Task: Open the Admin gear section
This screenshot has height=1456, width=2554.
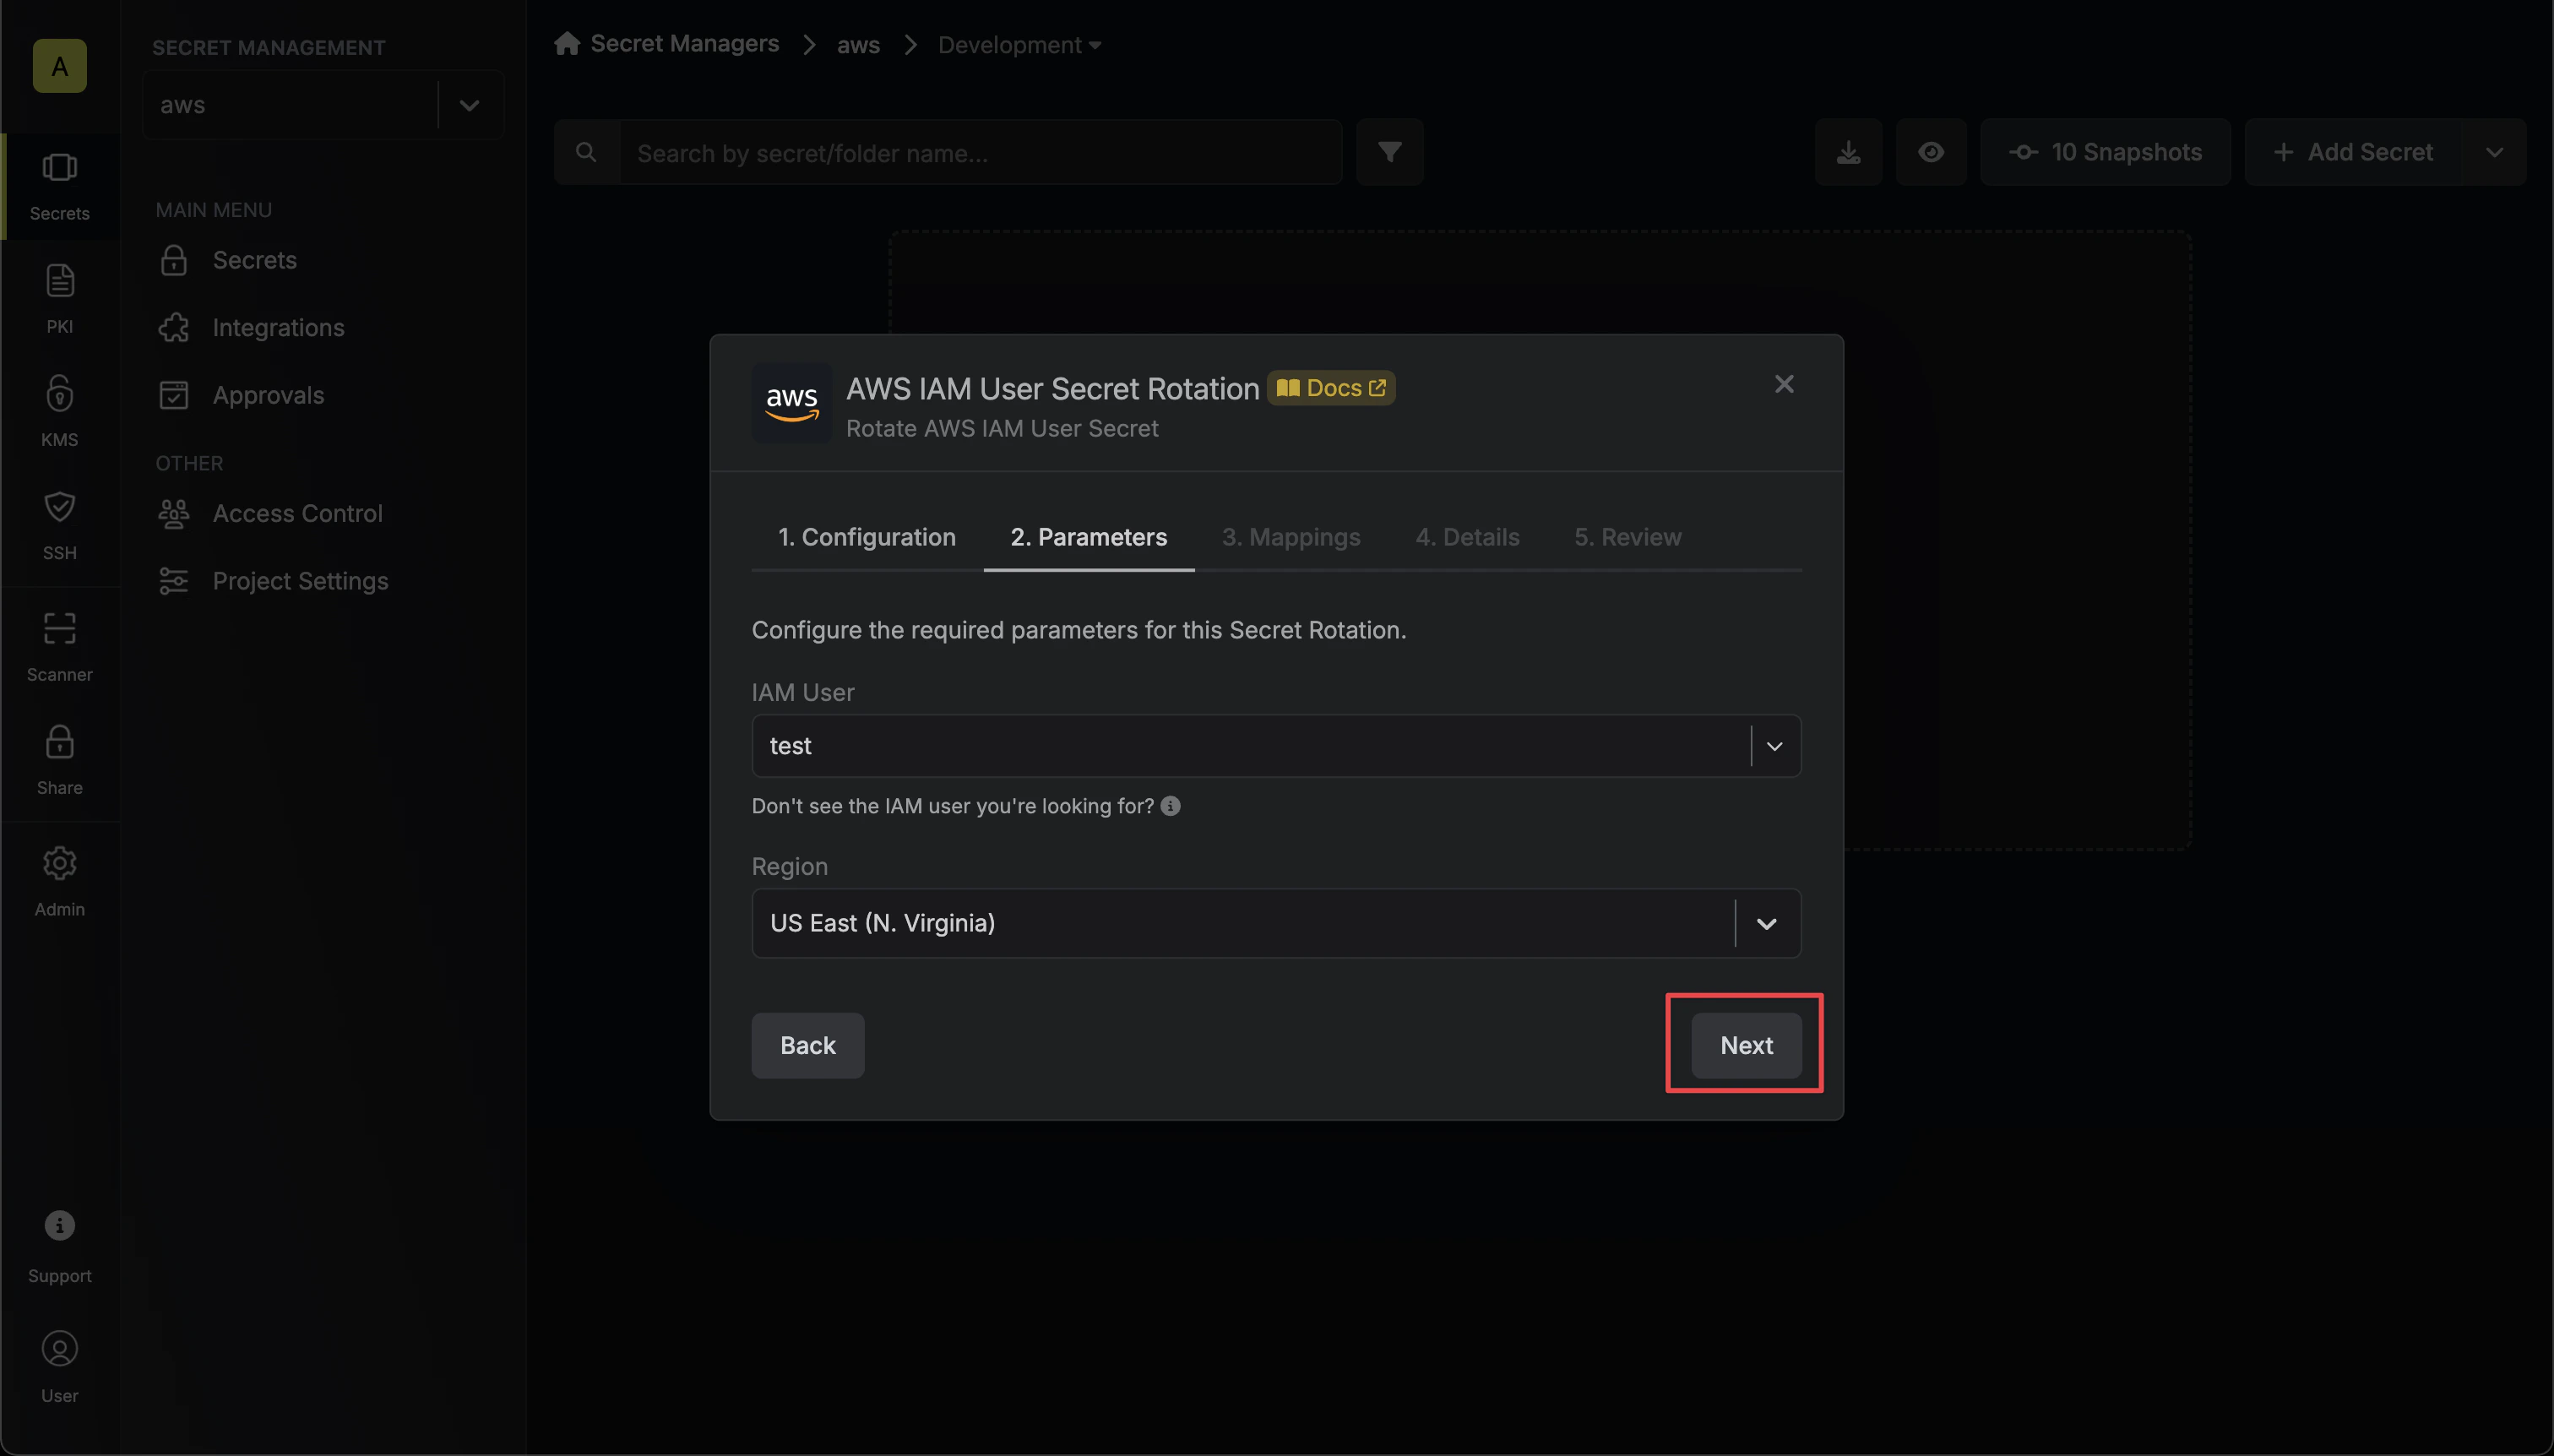Action: coord(59,881)
